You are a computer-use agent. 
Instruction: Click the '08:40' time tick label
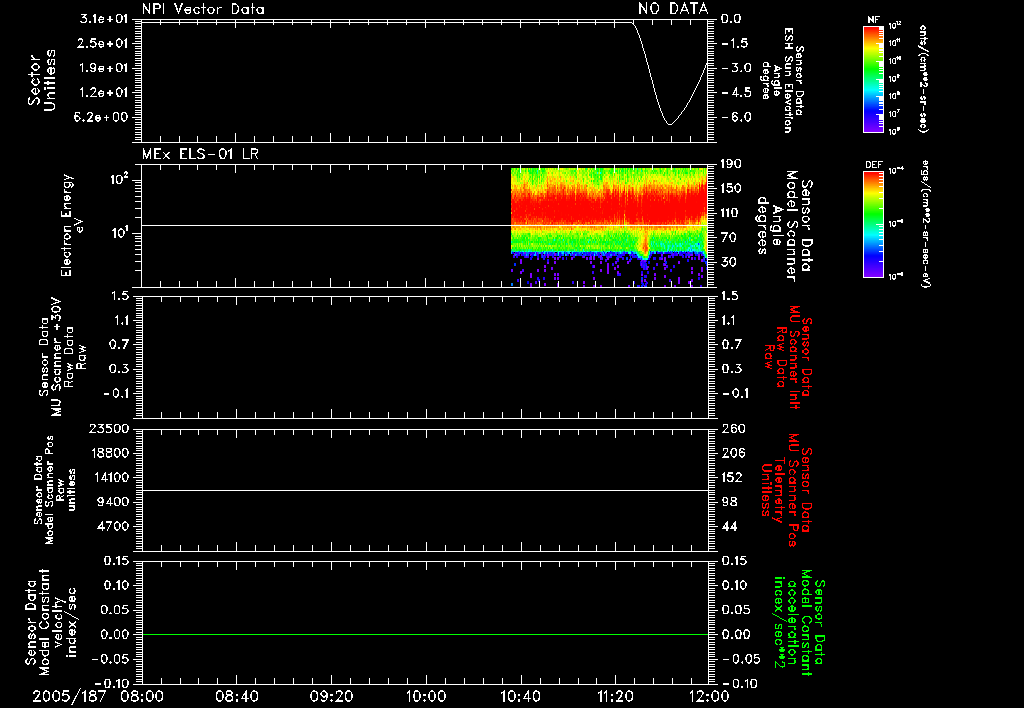coord(236,696)
